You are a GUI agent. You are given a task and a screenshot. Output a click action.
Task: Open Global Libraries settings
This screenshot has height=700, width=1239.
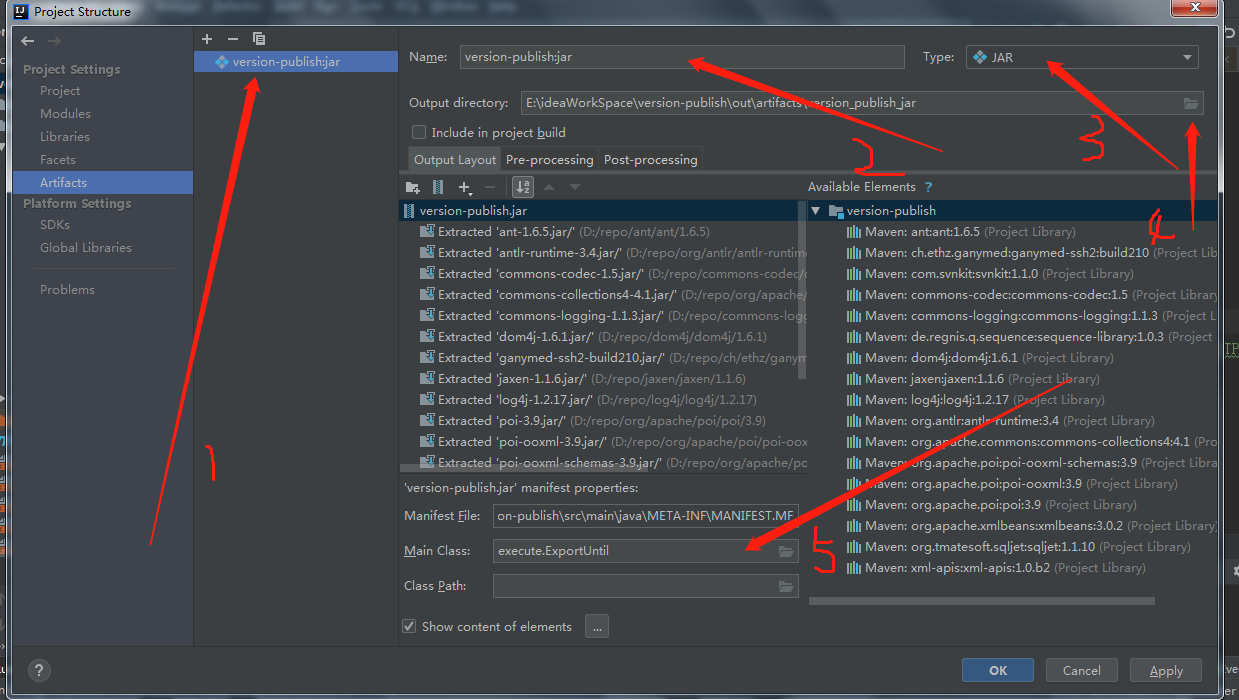pyautogui.click(x=86, y=248)
